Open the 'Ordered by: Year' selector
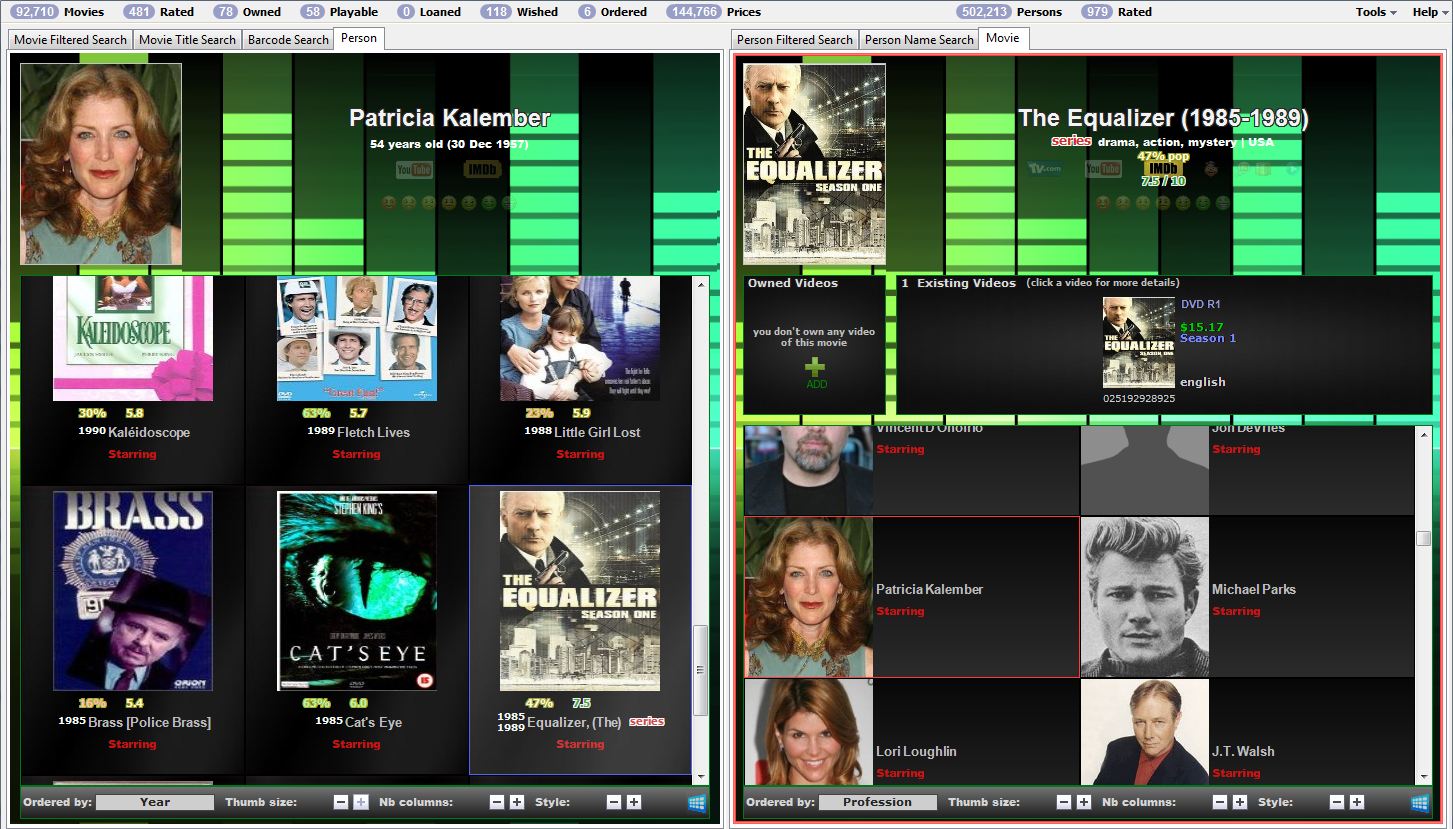This screenshot has width=1453, height=829. coord(155,802)
